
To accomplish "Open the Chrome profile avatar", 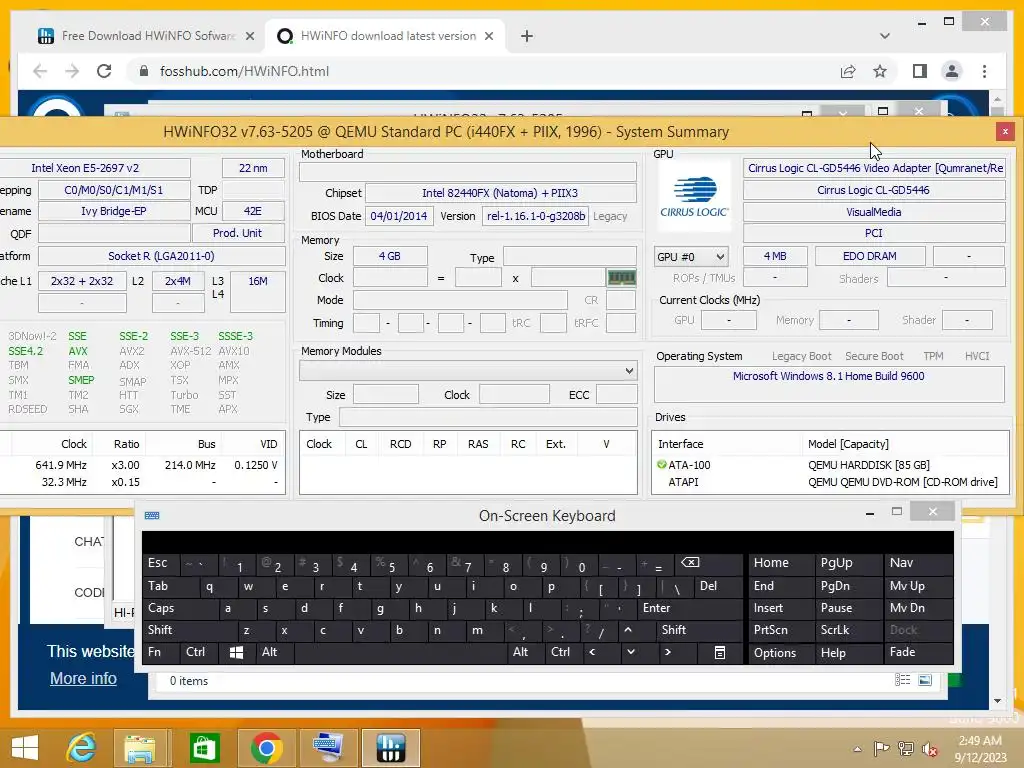I will point(952,71).
